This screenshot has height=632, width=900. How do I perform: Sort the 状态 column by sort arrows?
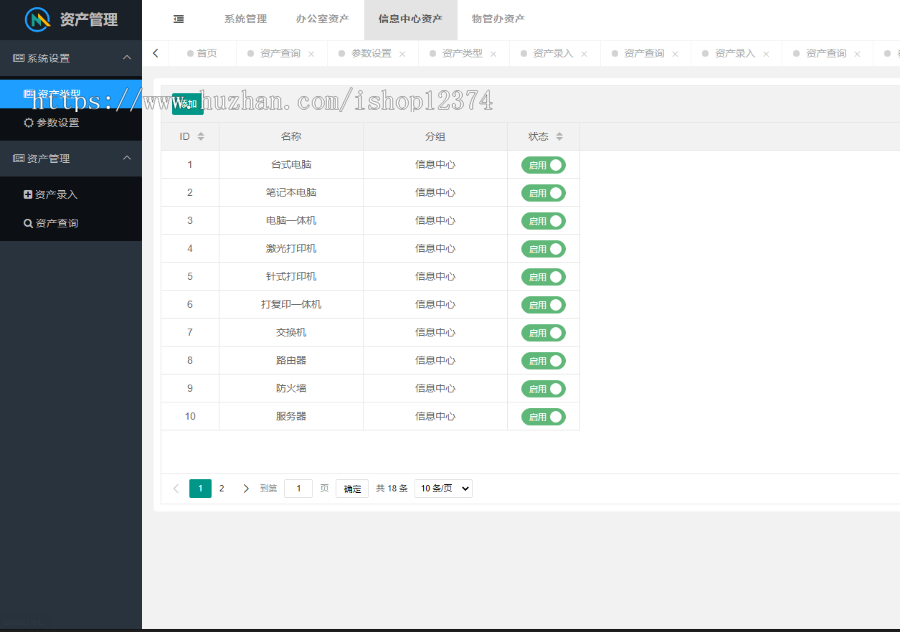click(560, 137)
